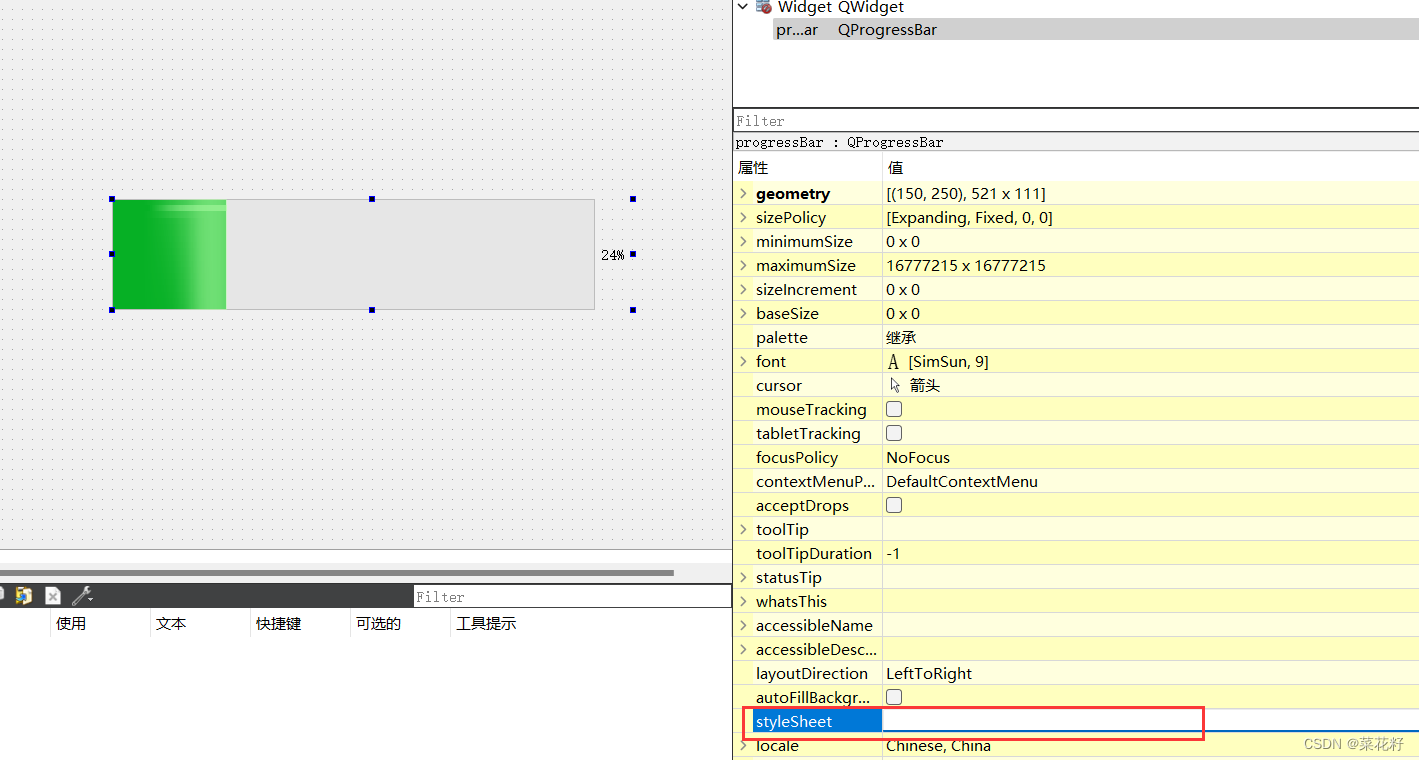Click the top-left selection handle of progress bar
The height and width of the screenshot is (760, 1419).
pyautogui.click(x=112, y=199)
